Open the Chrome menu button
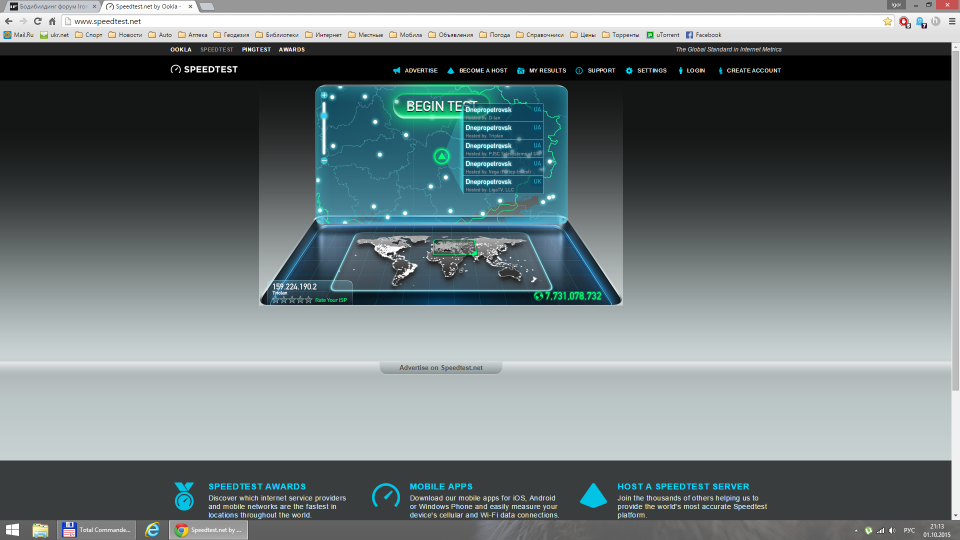The height and width of the screenshot is (540, 960). pyautogui.click(x=950, y=21)
